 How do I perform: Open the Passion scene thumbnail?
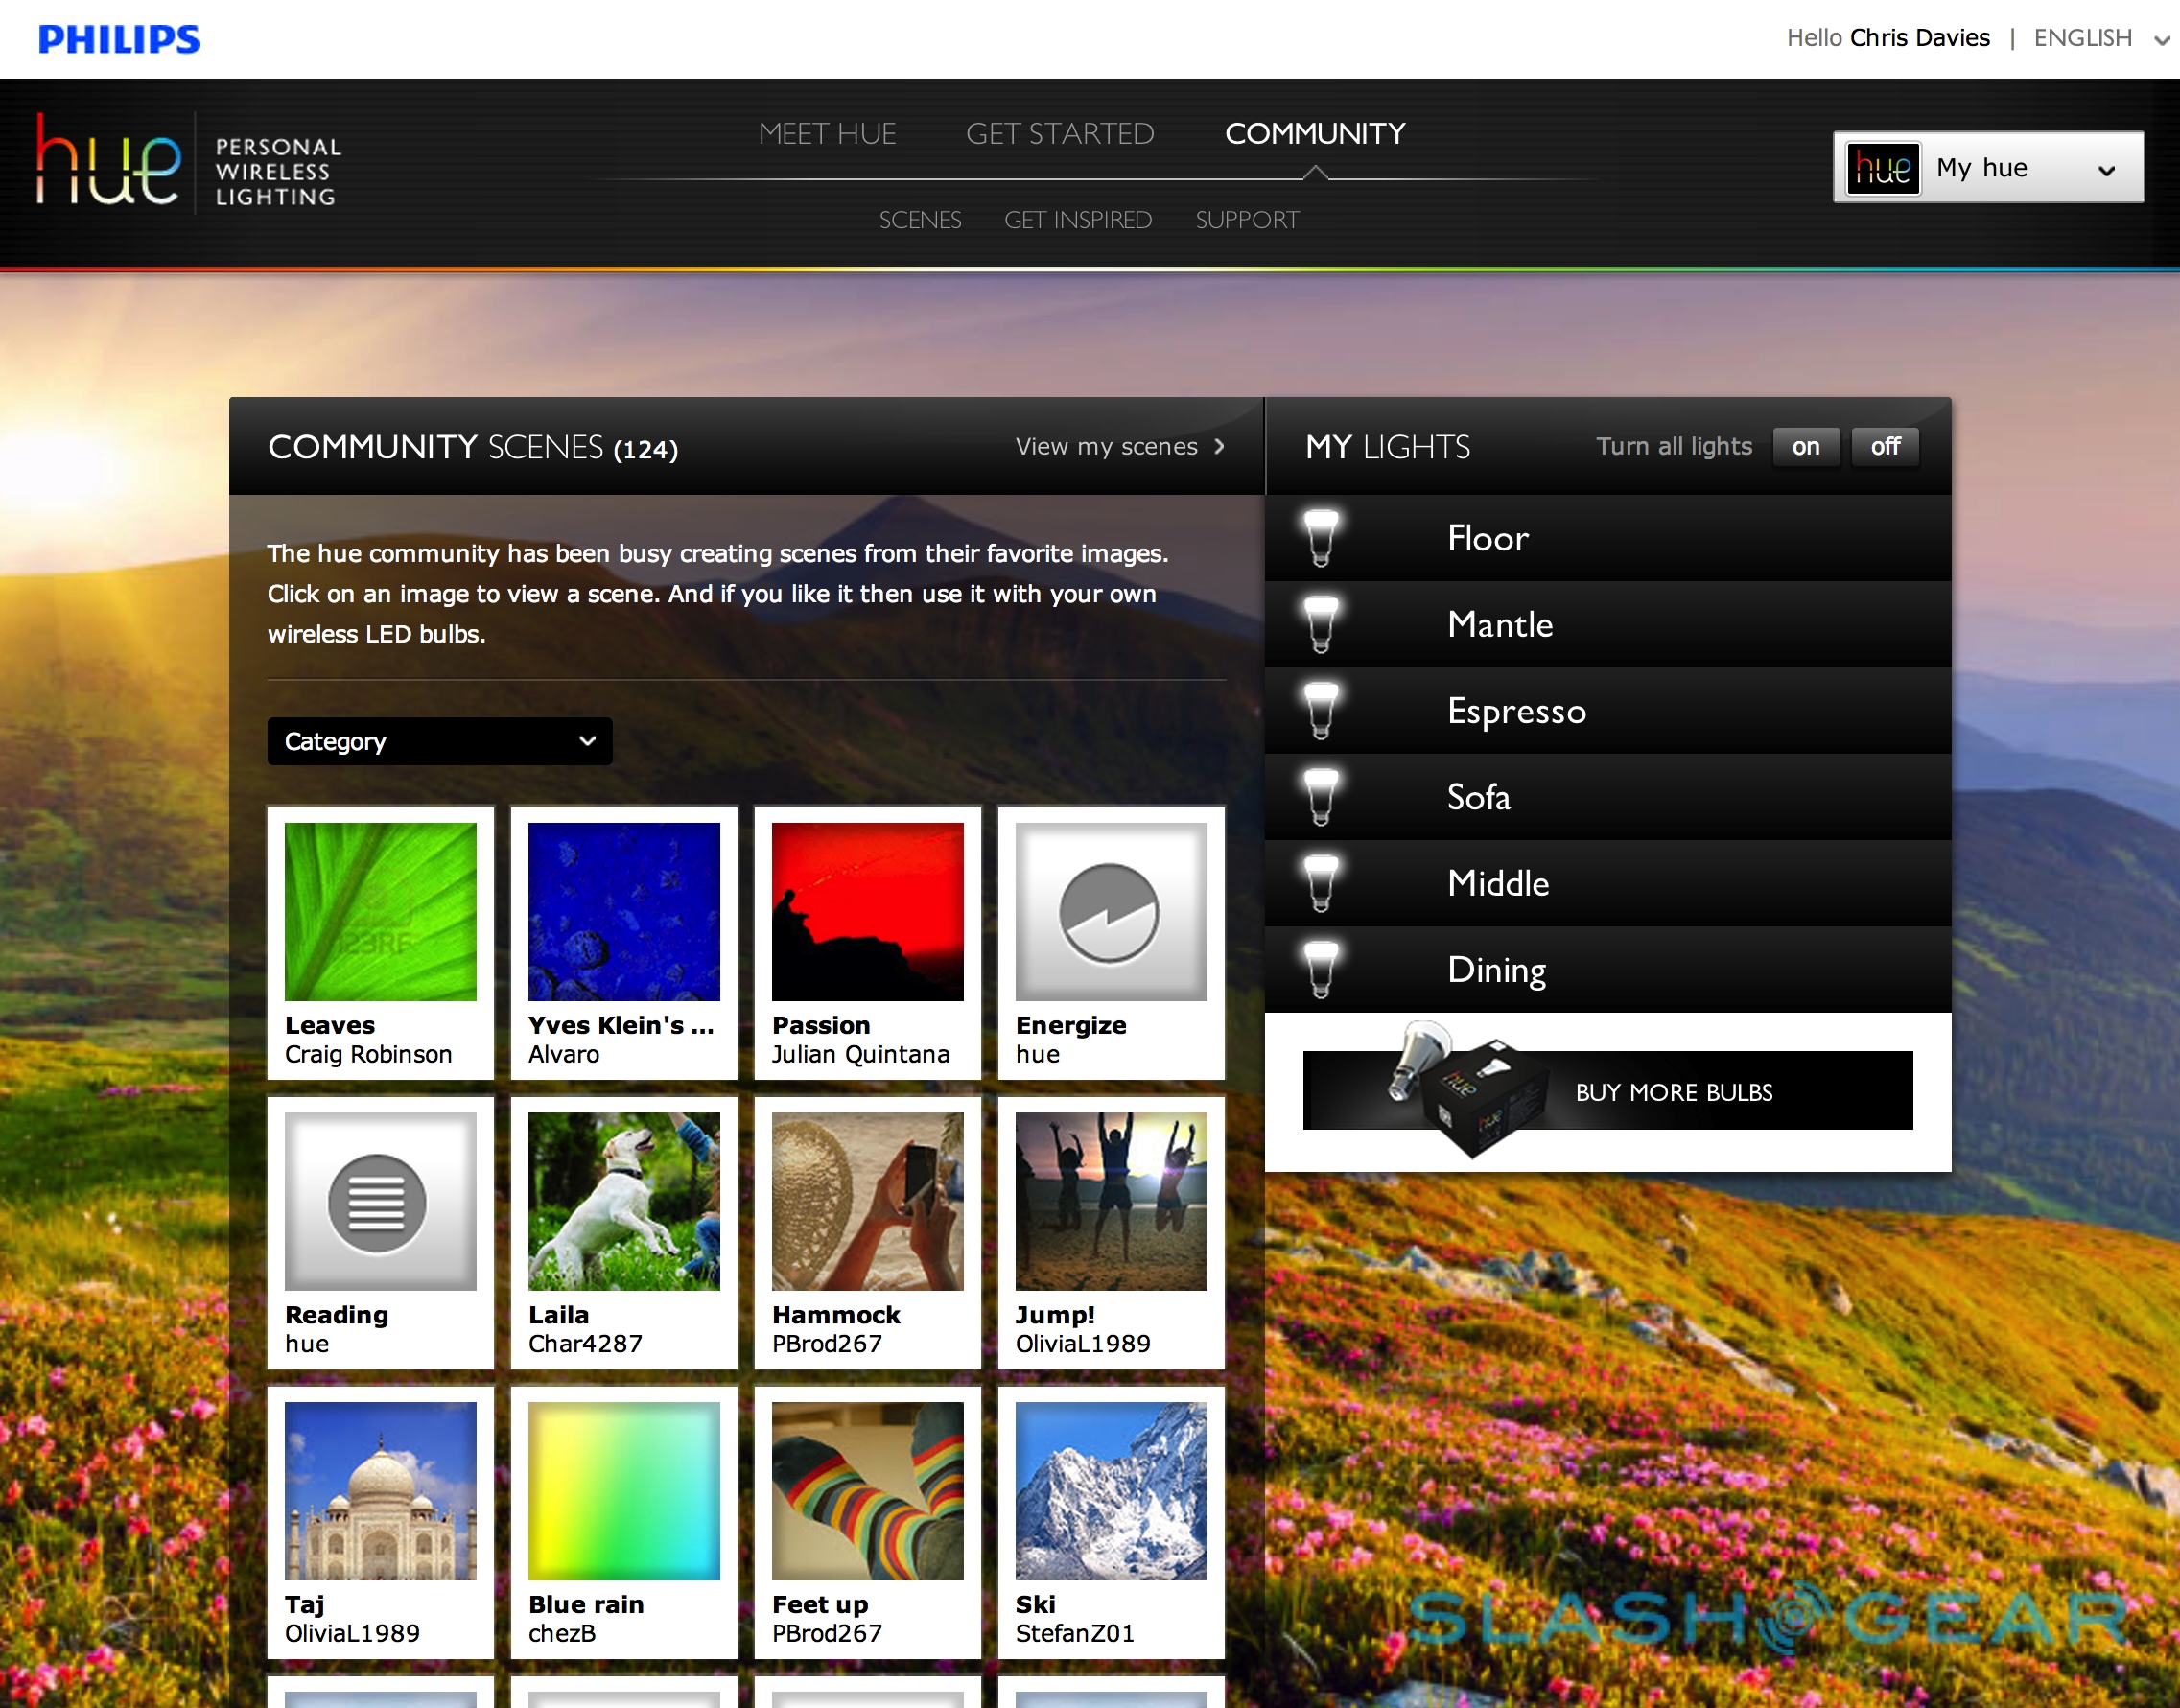pyautogui.click(x=867, y=912)
